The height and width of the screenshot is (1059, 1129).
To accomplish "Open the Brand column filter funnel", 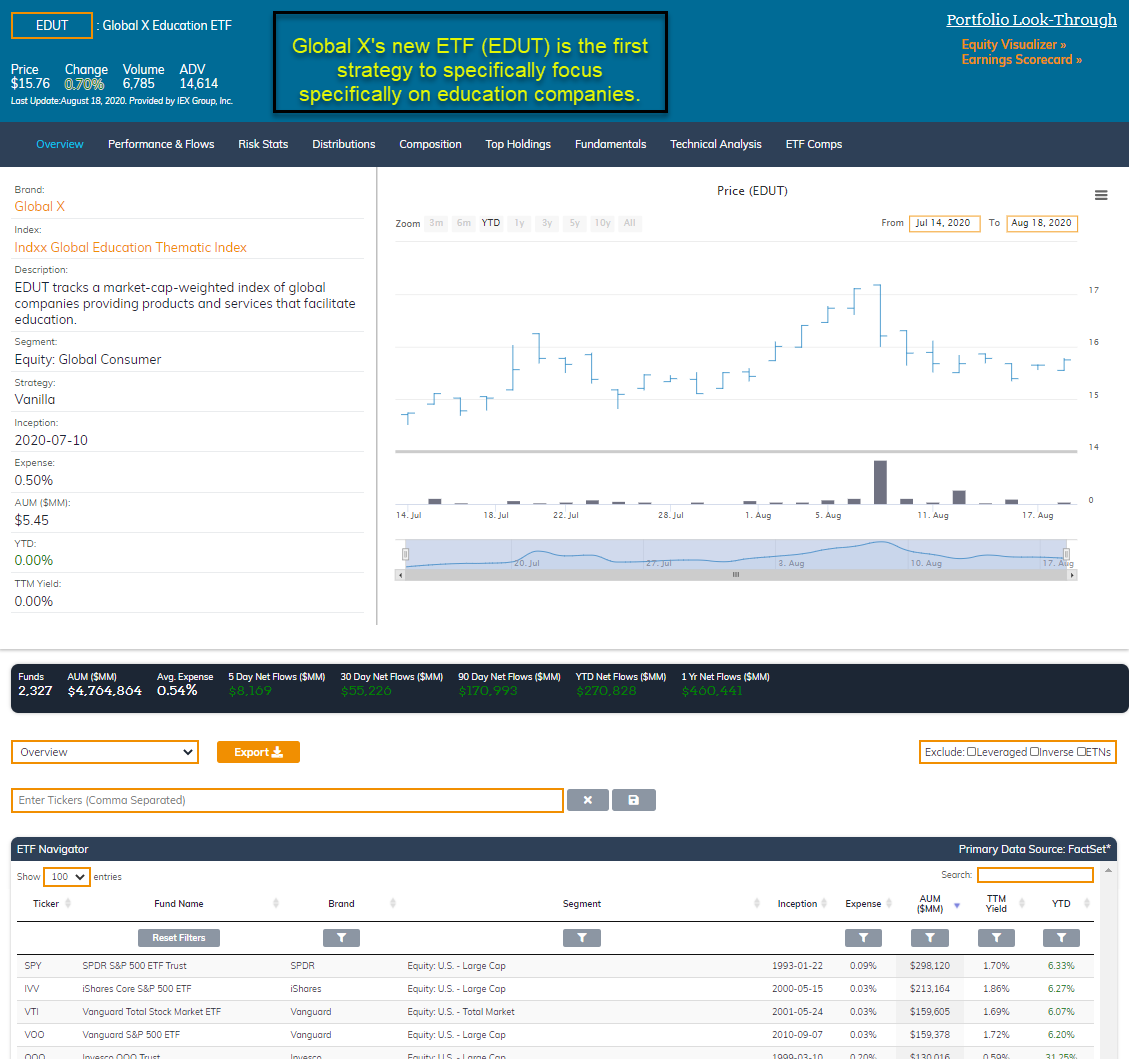I will pyautogui.click(x=341, y=938).
